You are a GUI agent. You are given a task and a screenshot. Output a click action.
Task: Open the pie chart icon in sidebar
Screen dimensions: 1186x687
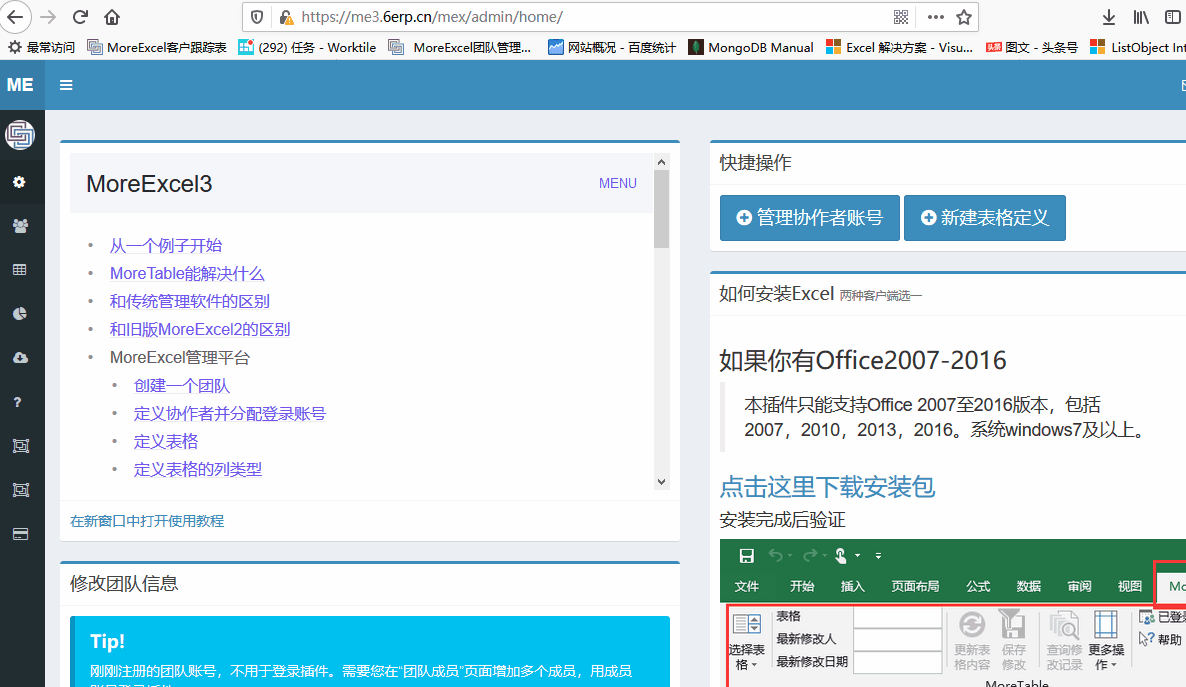click(x=19, y=314)
